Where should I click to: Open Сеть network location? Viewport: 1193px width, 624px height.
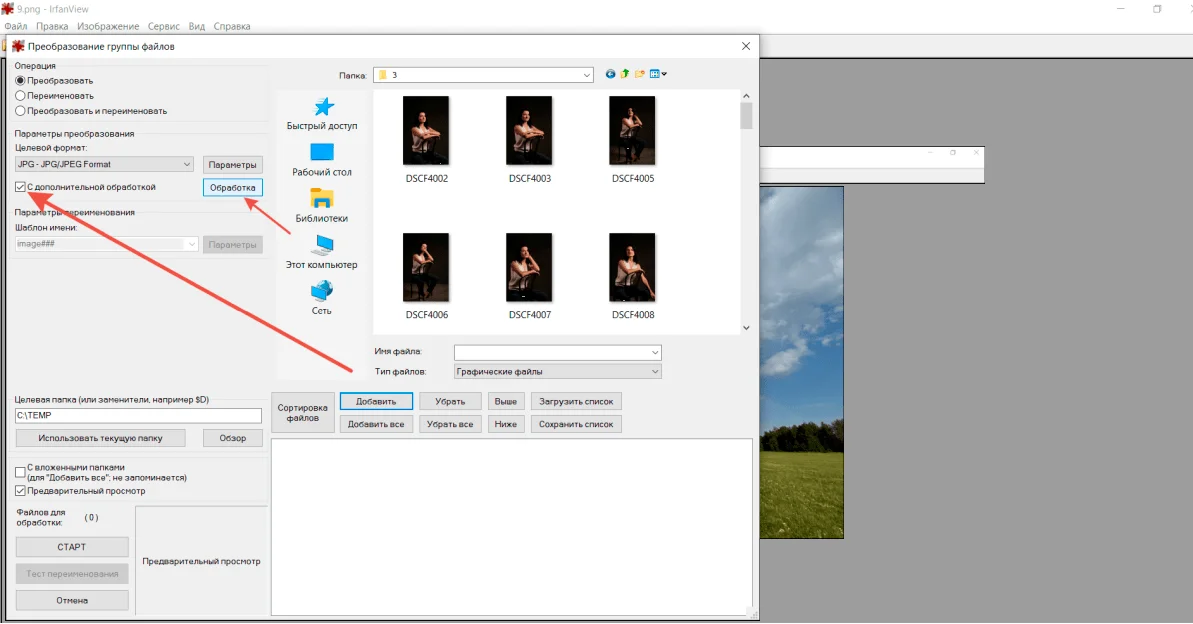[x=322, y=298]
